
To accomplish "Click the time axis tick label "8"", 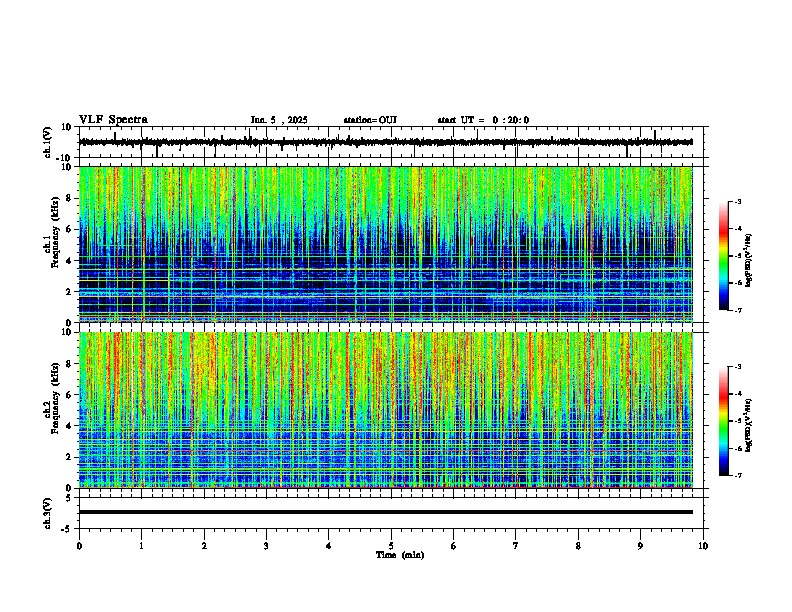I will coord(578,546).
